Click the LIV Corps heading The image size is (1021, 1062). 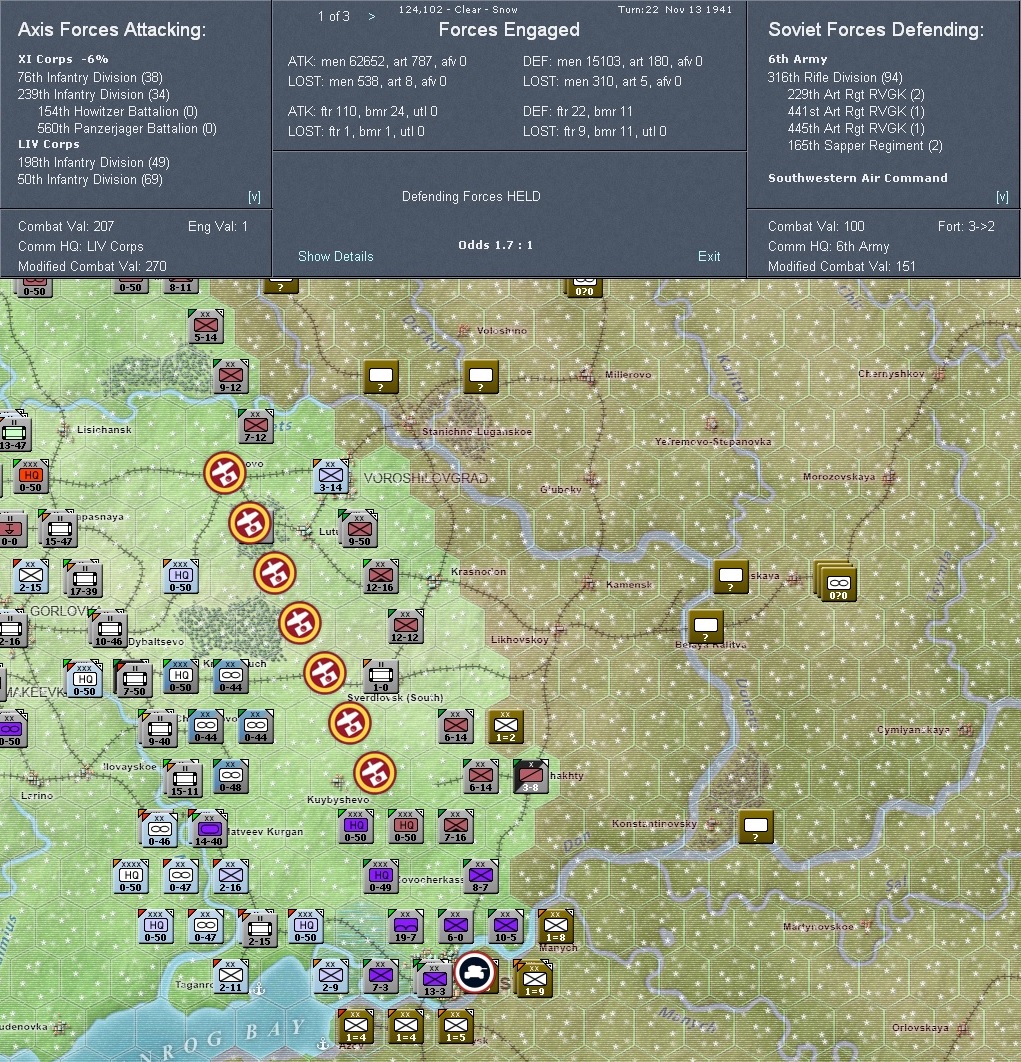point(49,144)
